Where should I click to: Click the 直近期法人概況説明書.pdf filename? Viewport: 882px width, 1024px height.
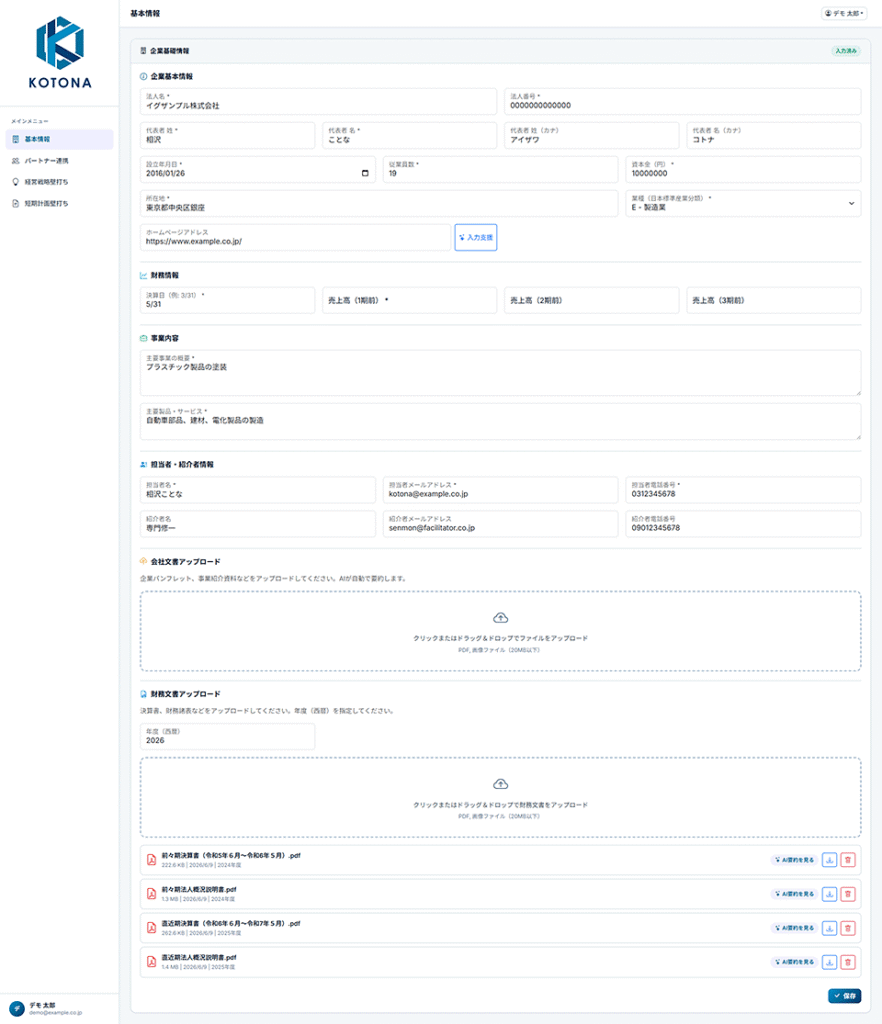199,957
